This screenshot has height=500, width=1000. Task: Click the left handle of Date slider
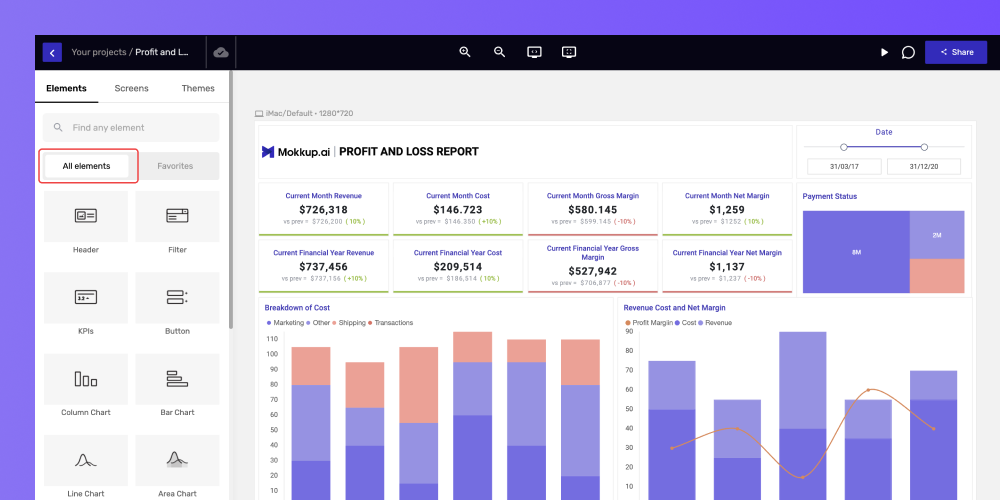tap(844, 147)
